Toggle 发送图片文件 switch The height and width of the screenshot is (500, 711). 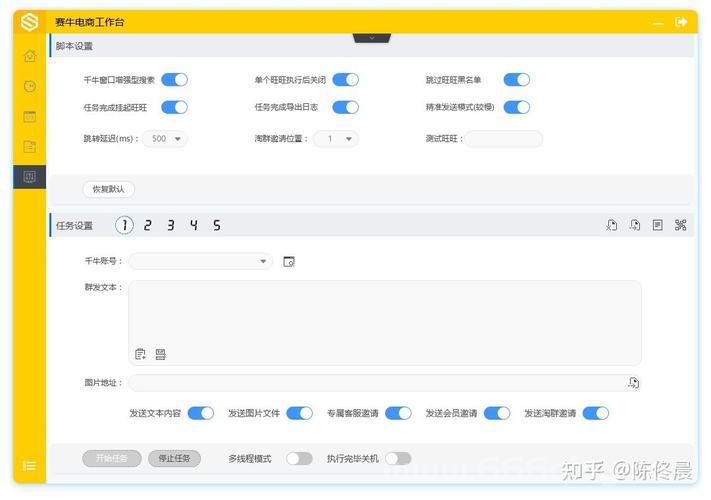tap(300, 413)
